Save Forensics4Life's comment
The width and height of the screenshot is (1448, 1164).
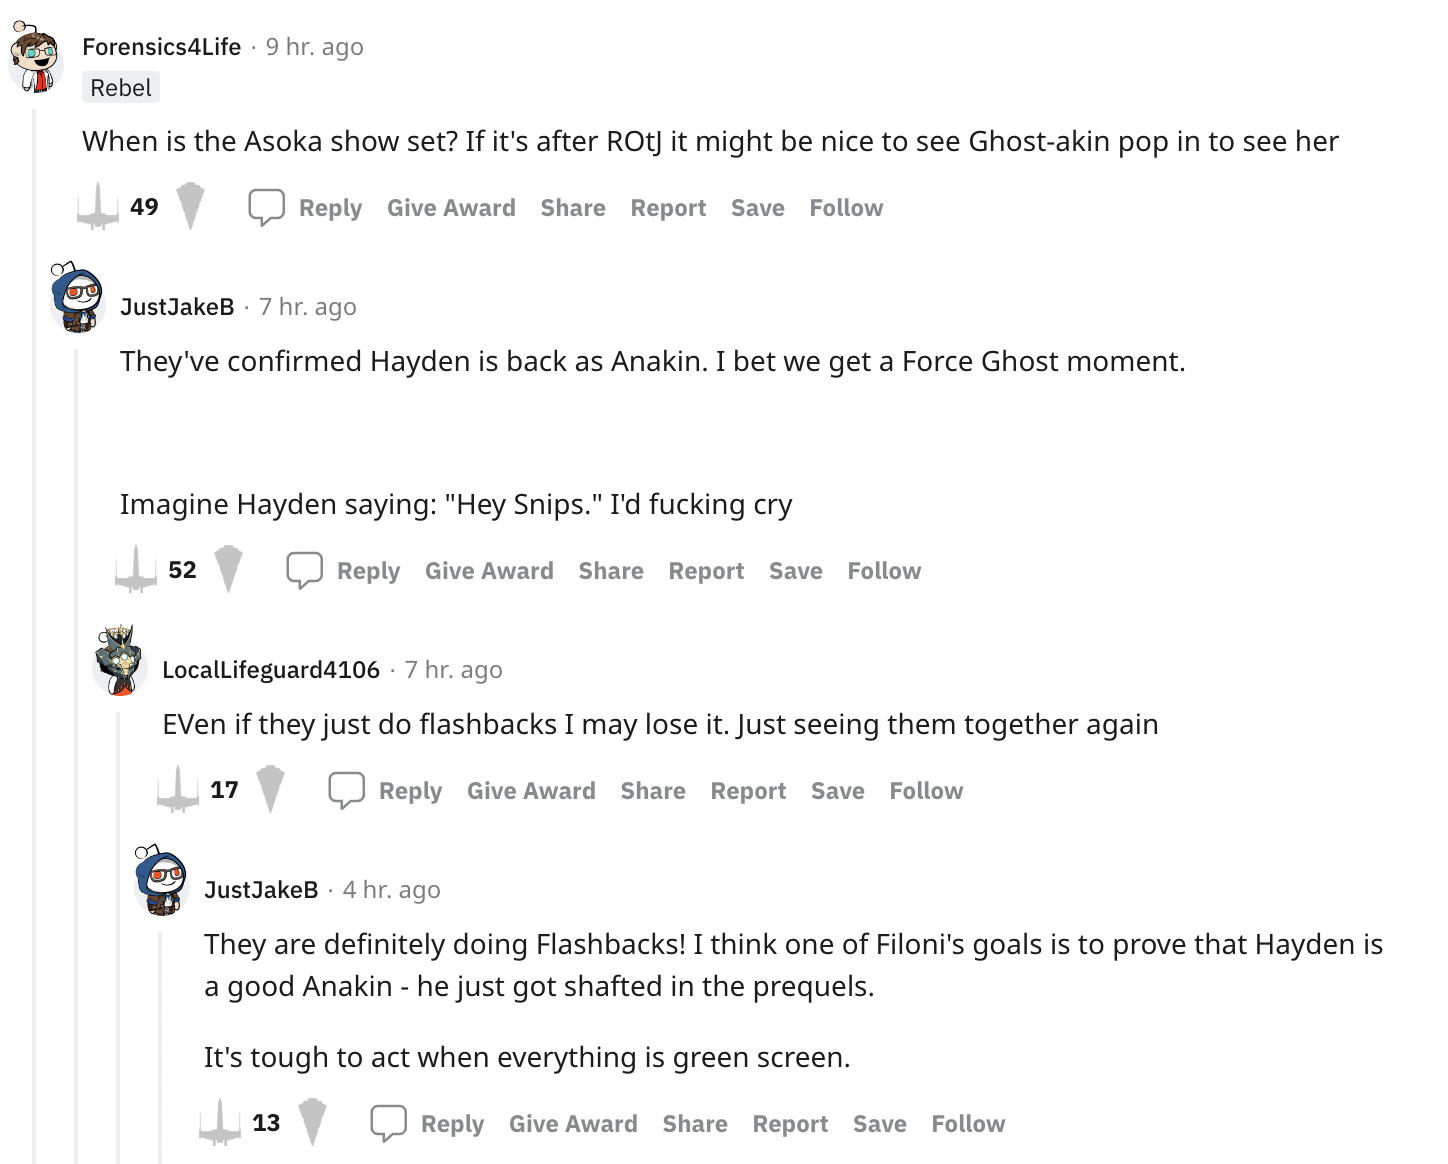pos(758,208)
